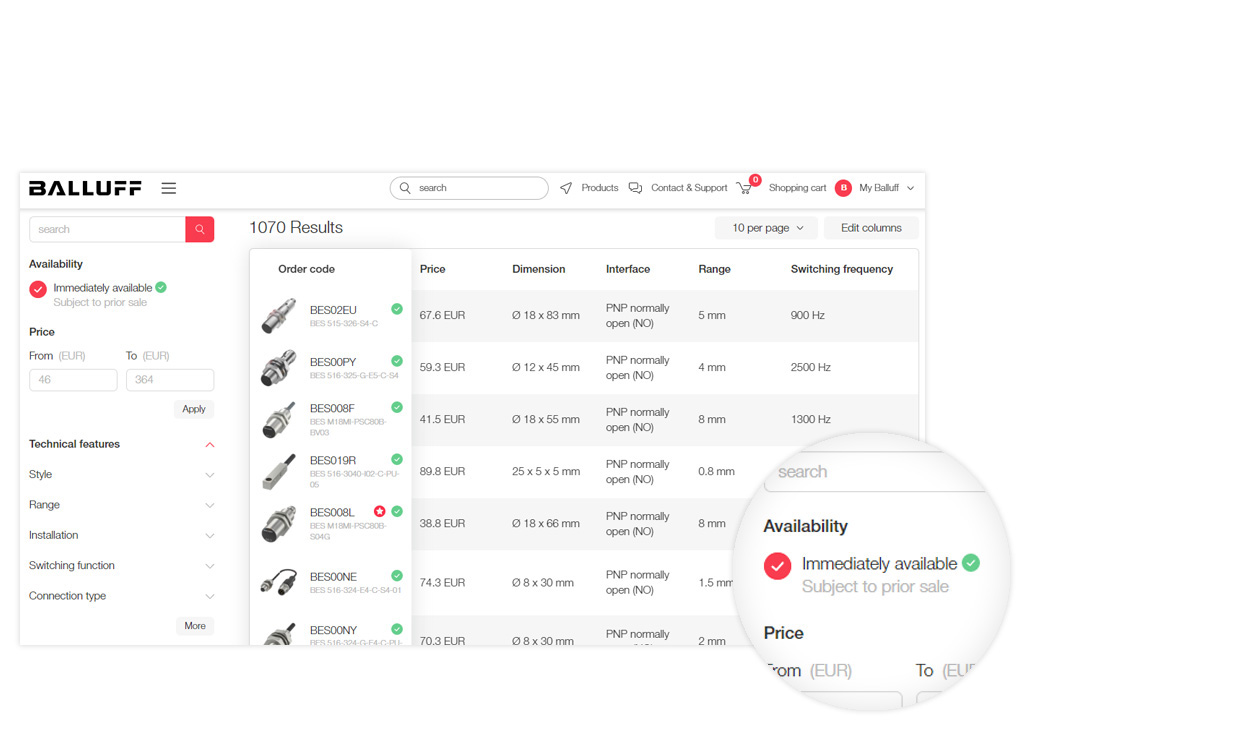Open the 10 per page dropdown
Image resolution: width=1247 pixels, height=750 pixels.
click(x=766, y=228)
